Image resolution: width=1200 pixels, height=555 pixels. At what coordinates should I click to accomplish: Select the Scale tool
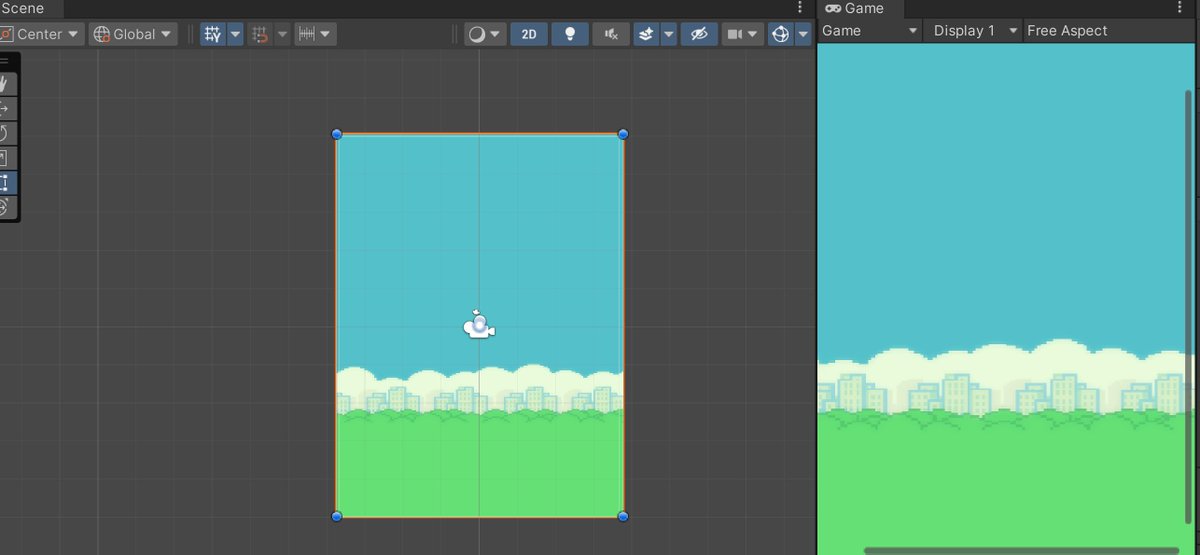(x=5, y=157)
